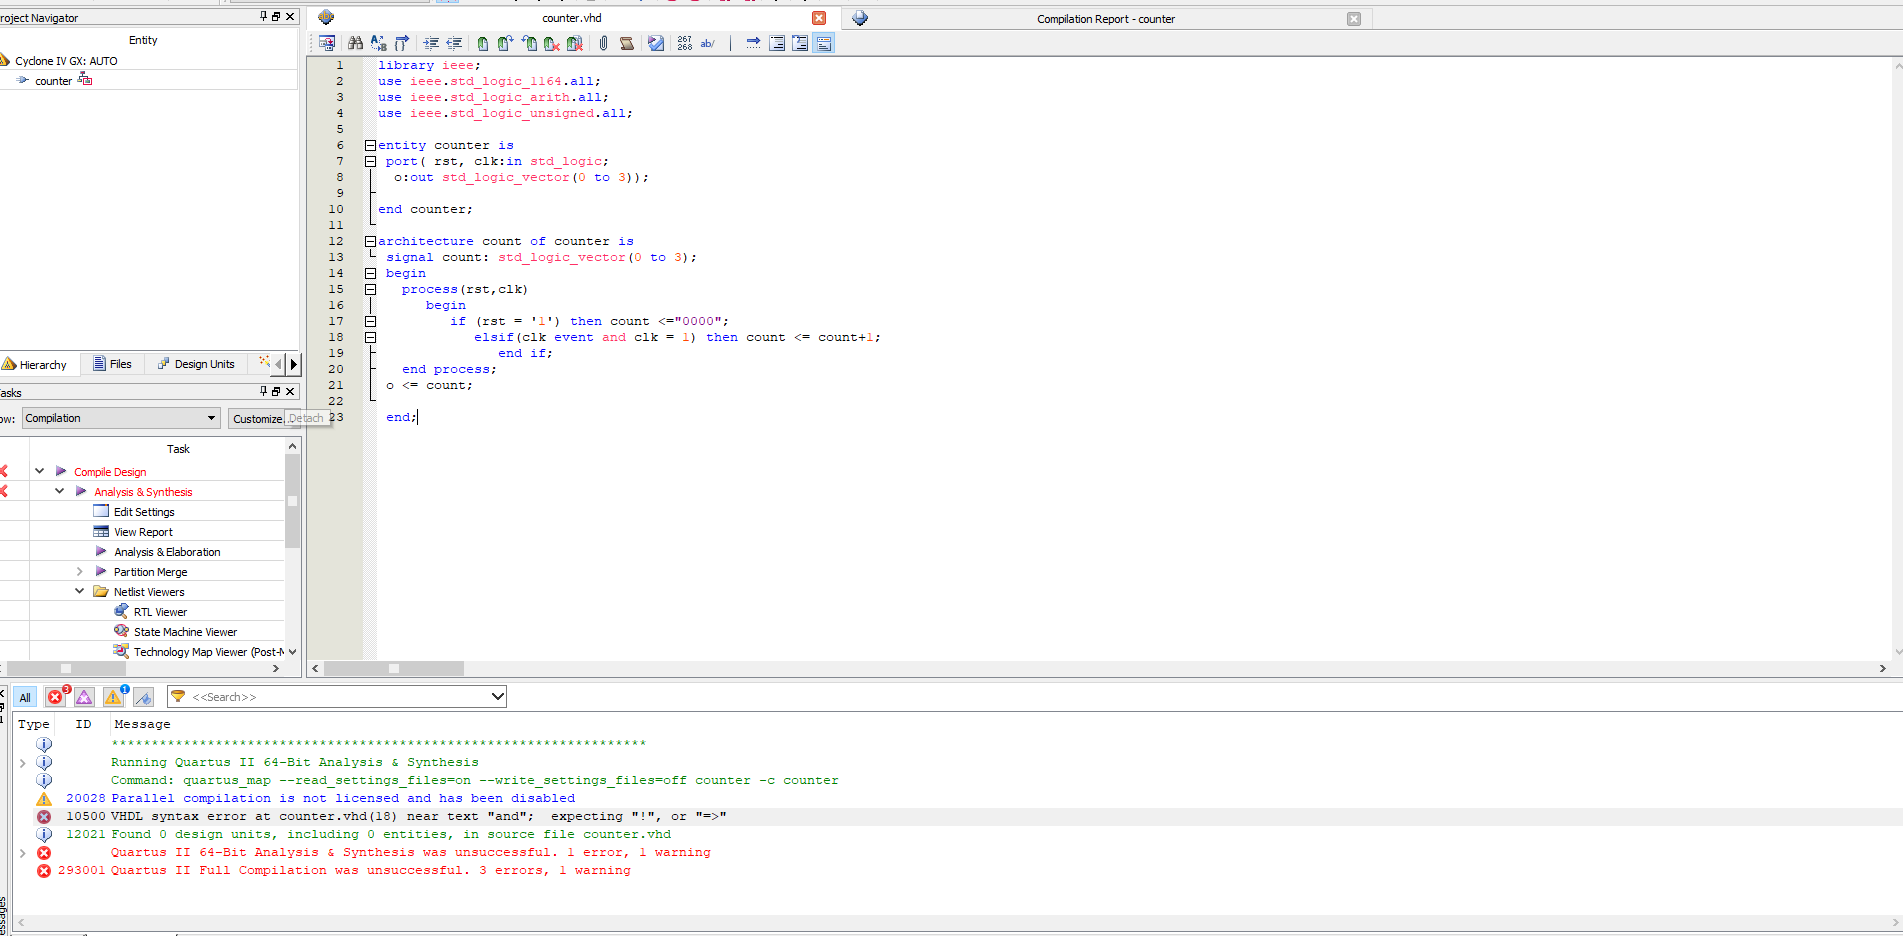Expand the Partition Merge task node
This screenshot has width=1903, height=936.
click(x=80, y=572)
